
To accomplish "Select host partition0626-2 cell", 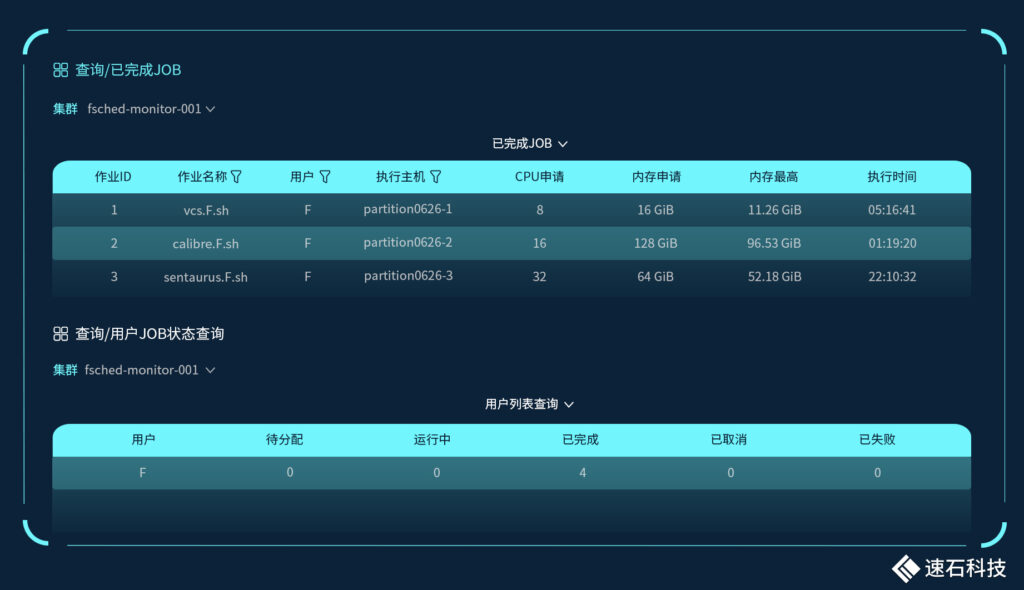I will [408, 243].
